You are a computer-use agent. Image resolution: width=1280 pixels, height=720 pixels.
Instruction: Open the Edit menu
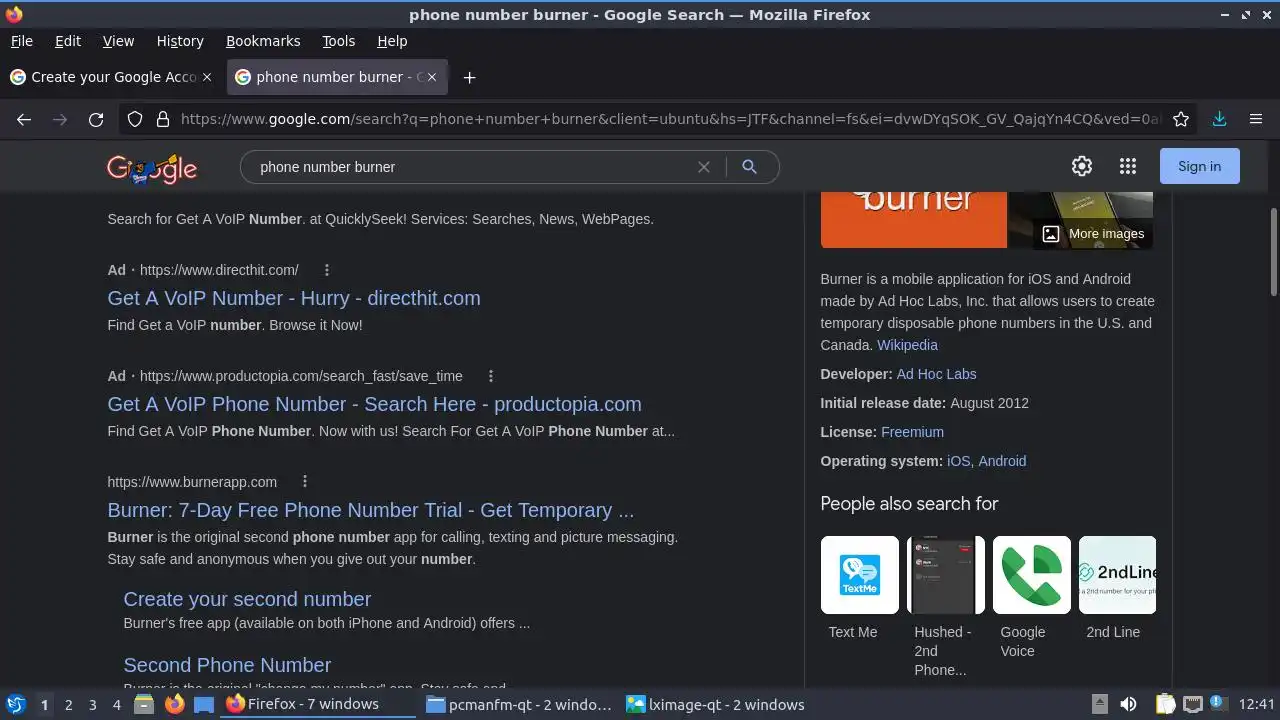tap(68, 41)
